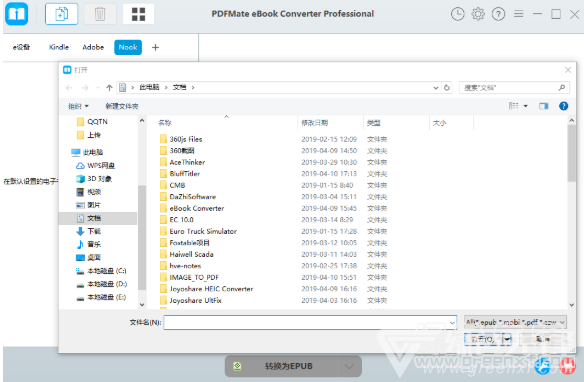
Task: Click the New folder button
Action: click(x=122, y=106)
